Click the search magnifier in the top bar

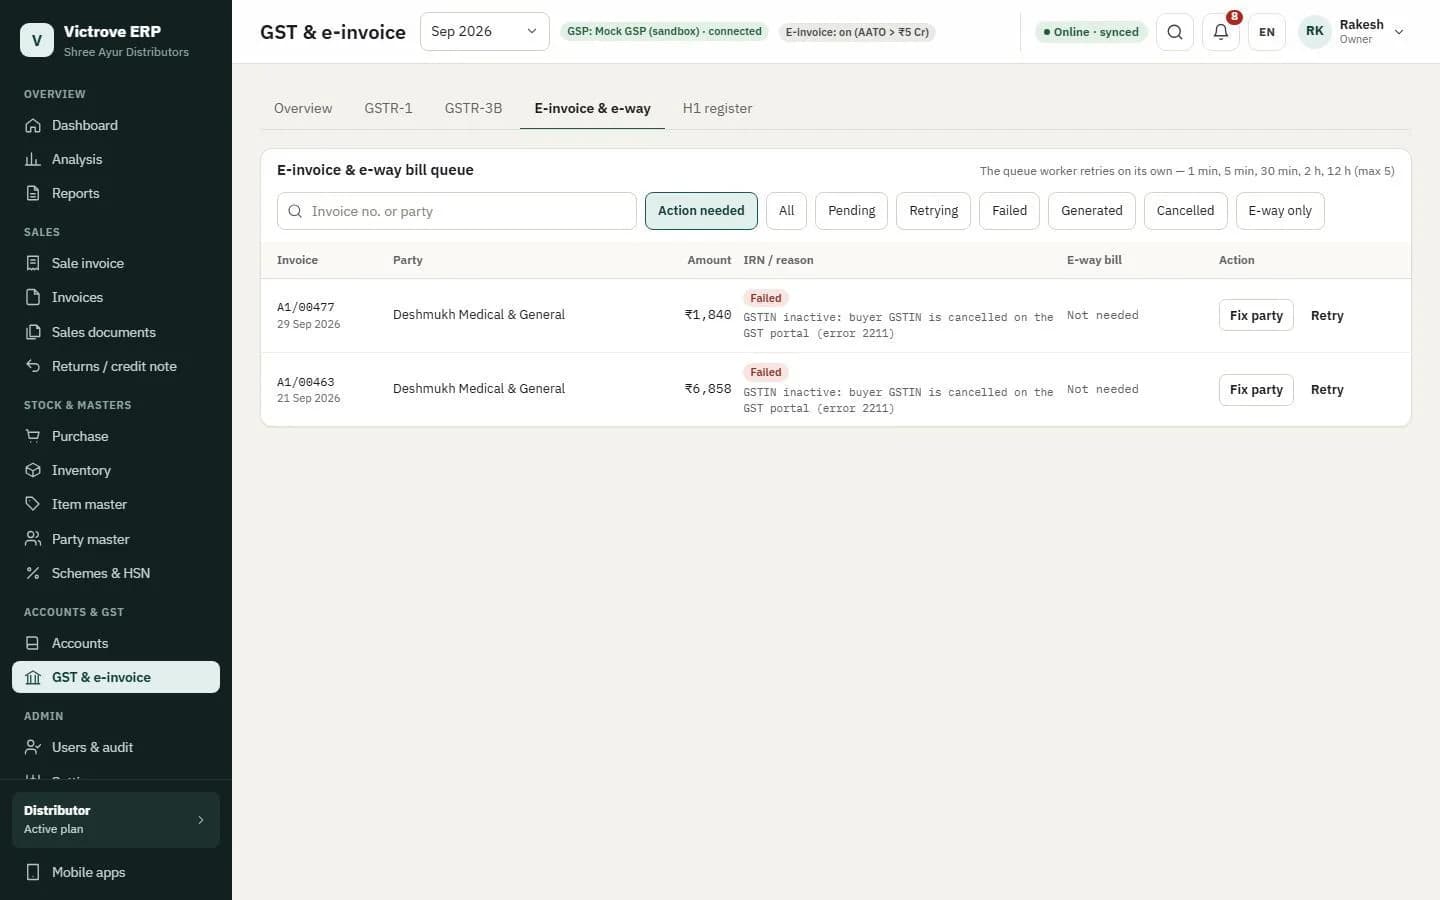tap(1175, 32)
